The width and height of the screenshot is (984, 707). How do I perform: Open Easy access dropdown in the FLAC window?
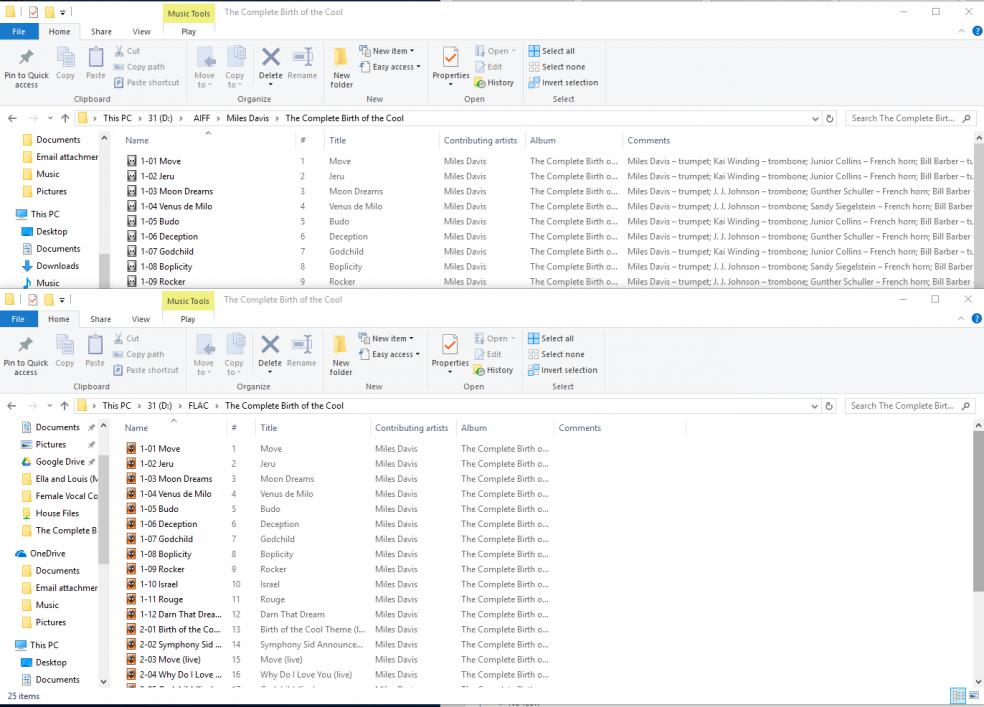pos(396,354)
